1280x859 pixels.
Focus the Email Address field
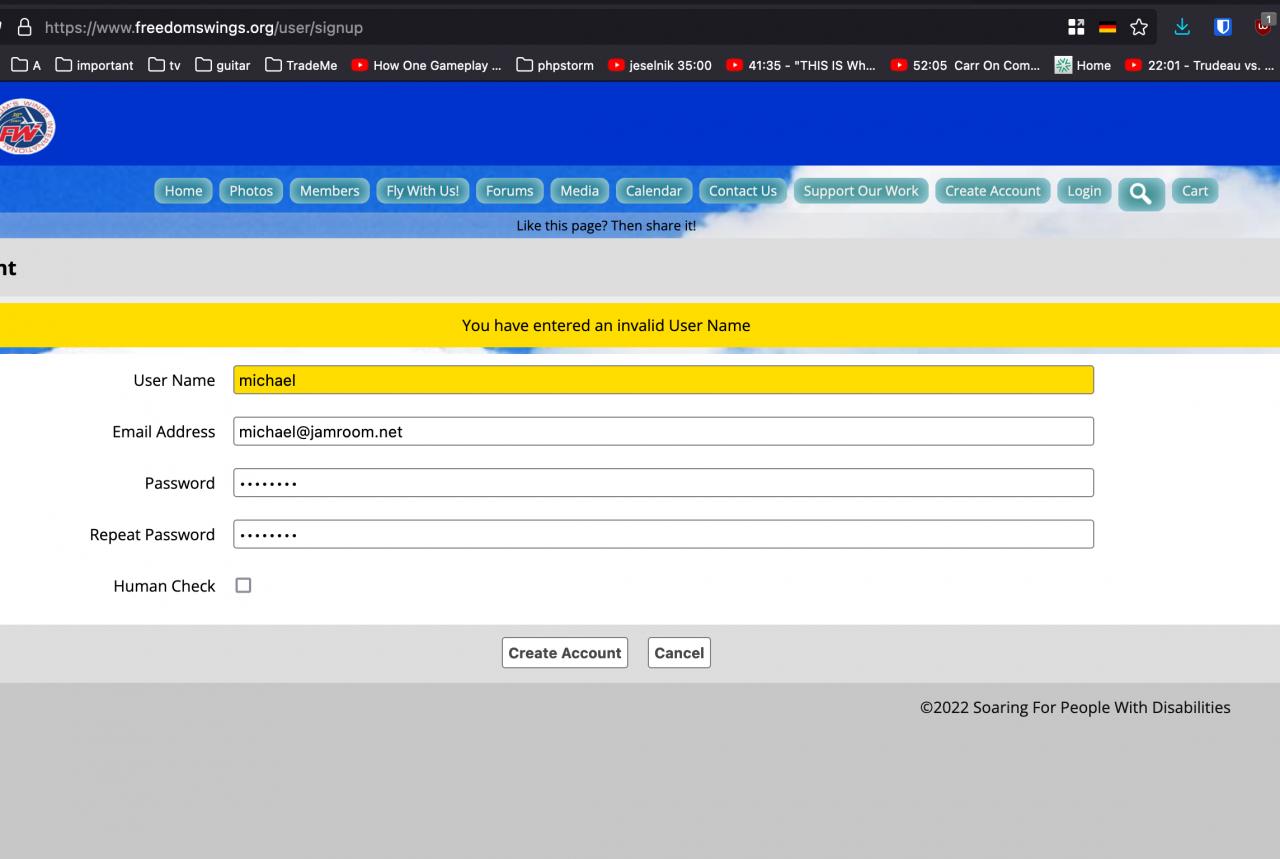pos(663,432)
